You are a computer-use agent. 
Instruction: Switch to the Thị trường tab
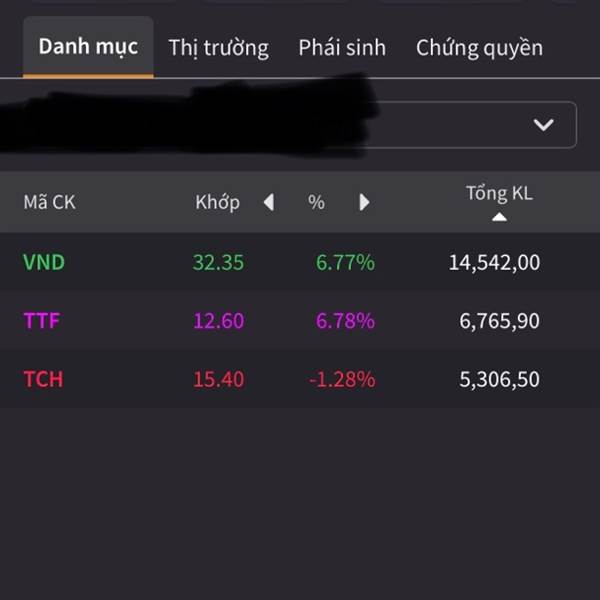point(218,48)
